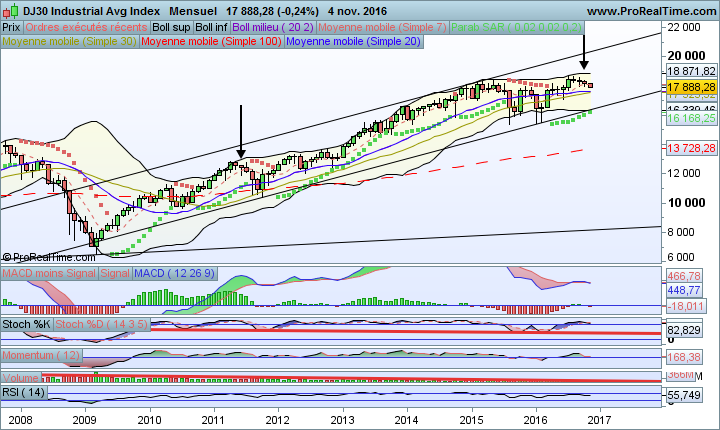Viewport: 720px width, 430px height.
Task: Click 2012 on the time axis
Action: click(x=277, y=420)
